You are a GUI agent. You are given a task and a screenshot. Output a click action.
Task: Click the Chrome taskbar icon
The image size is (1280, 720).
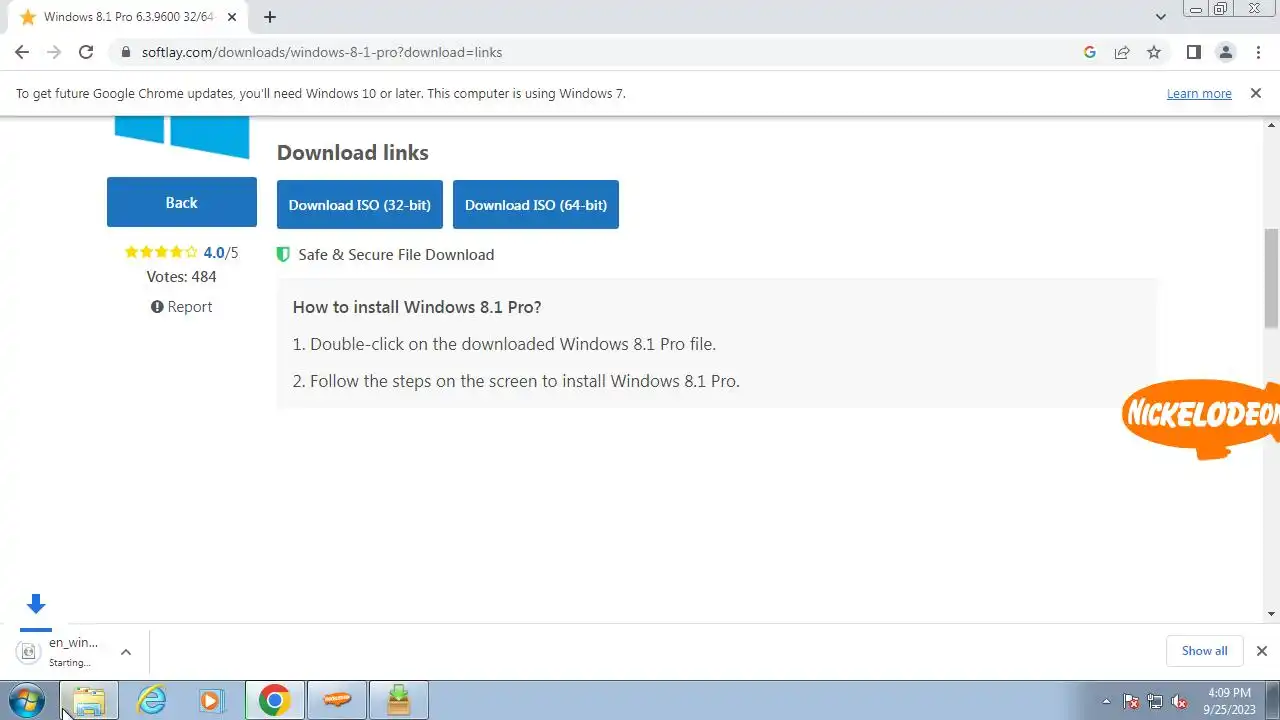pos(274,700)
